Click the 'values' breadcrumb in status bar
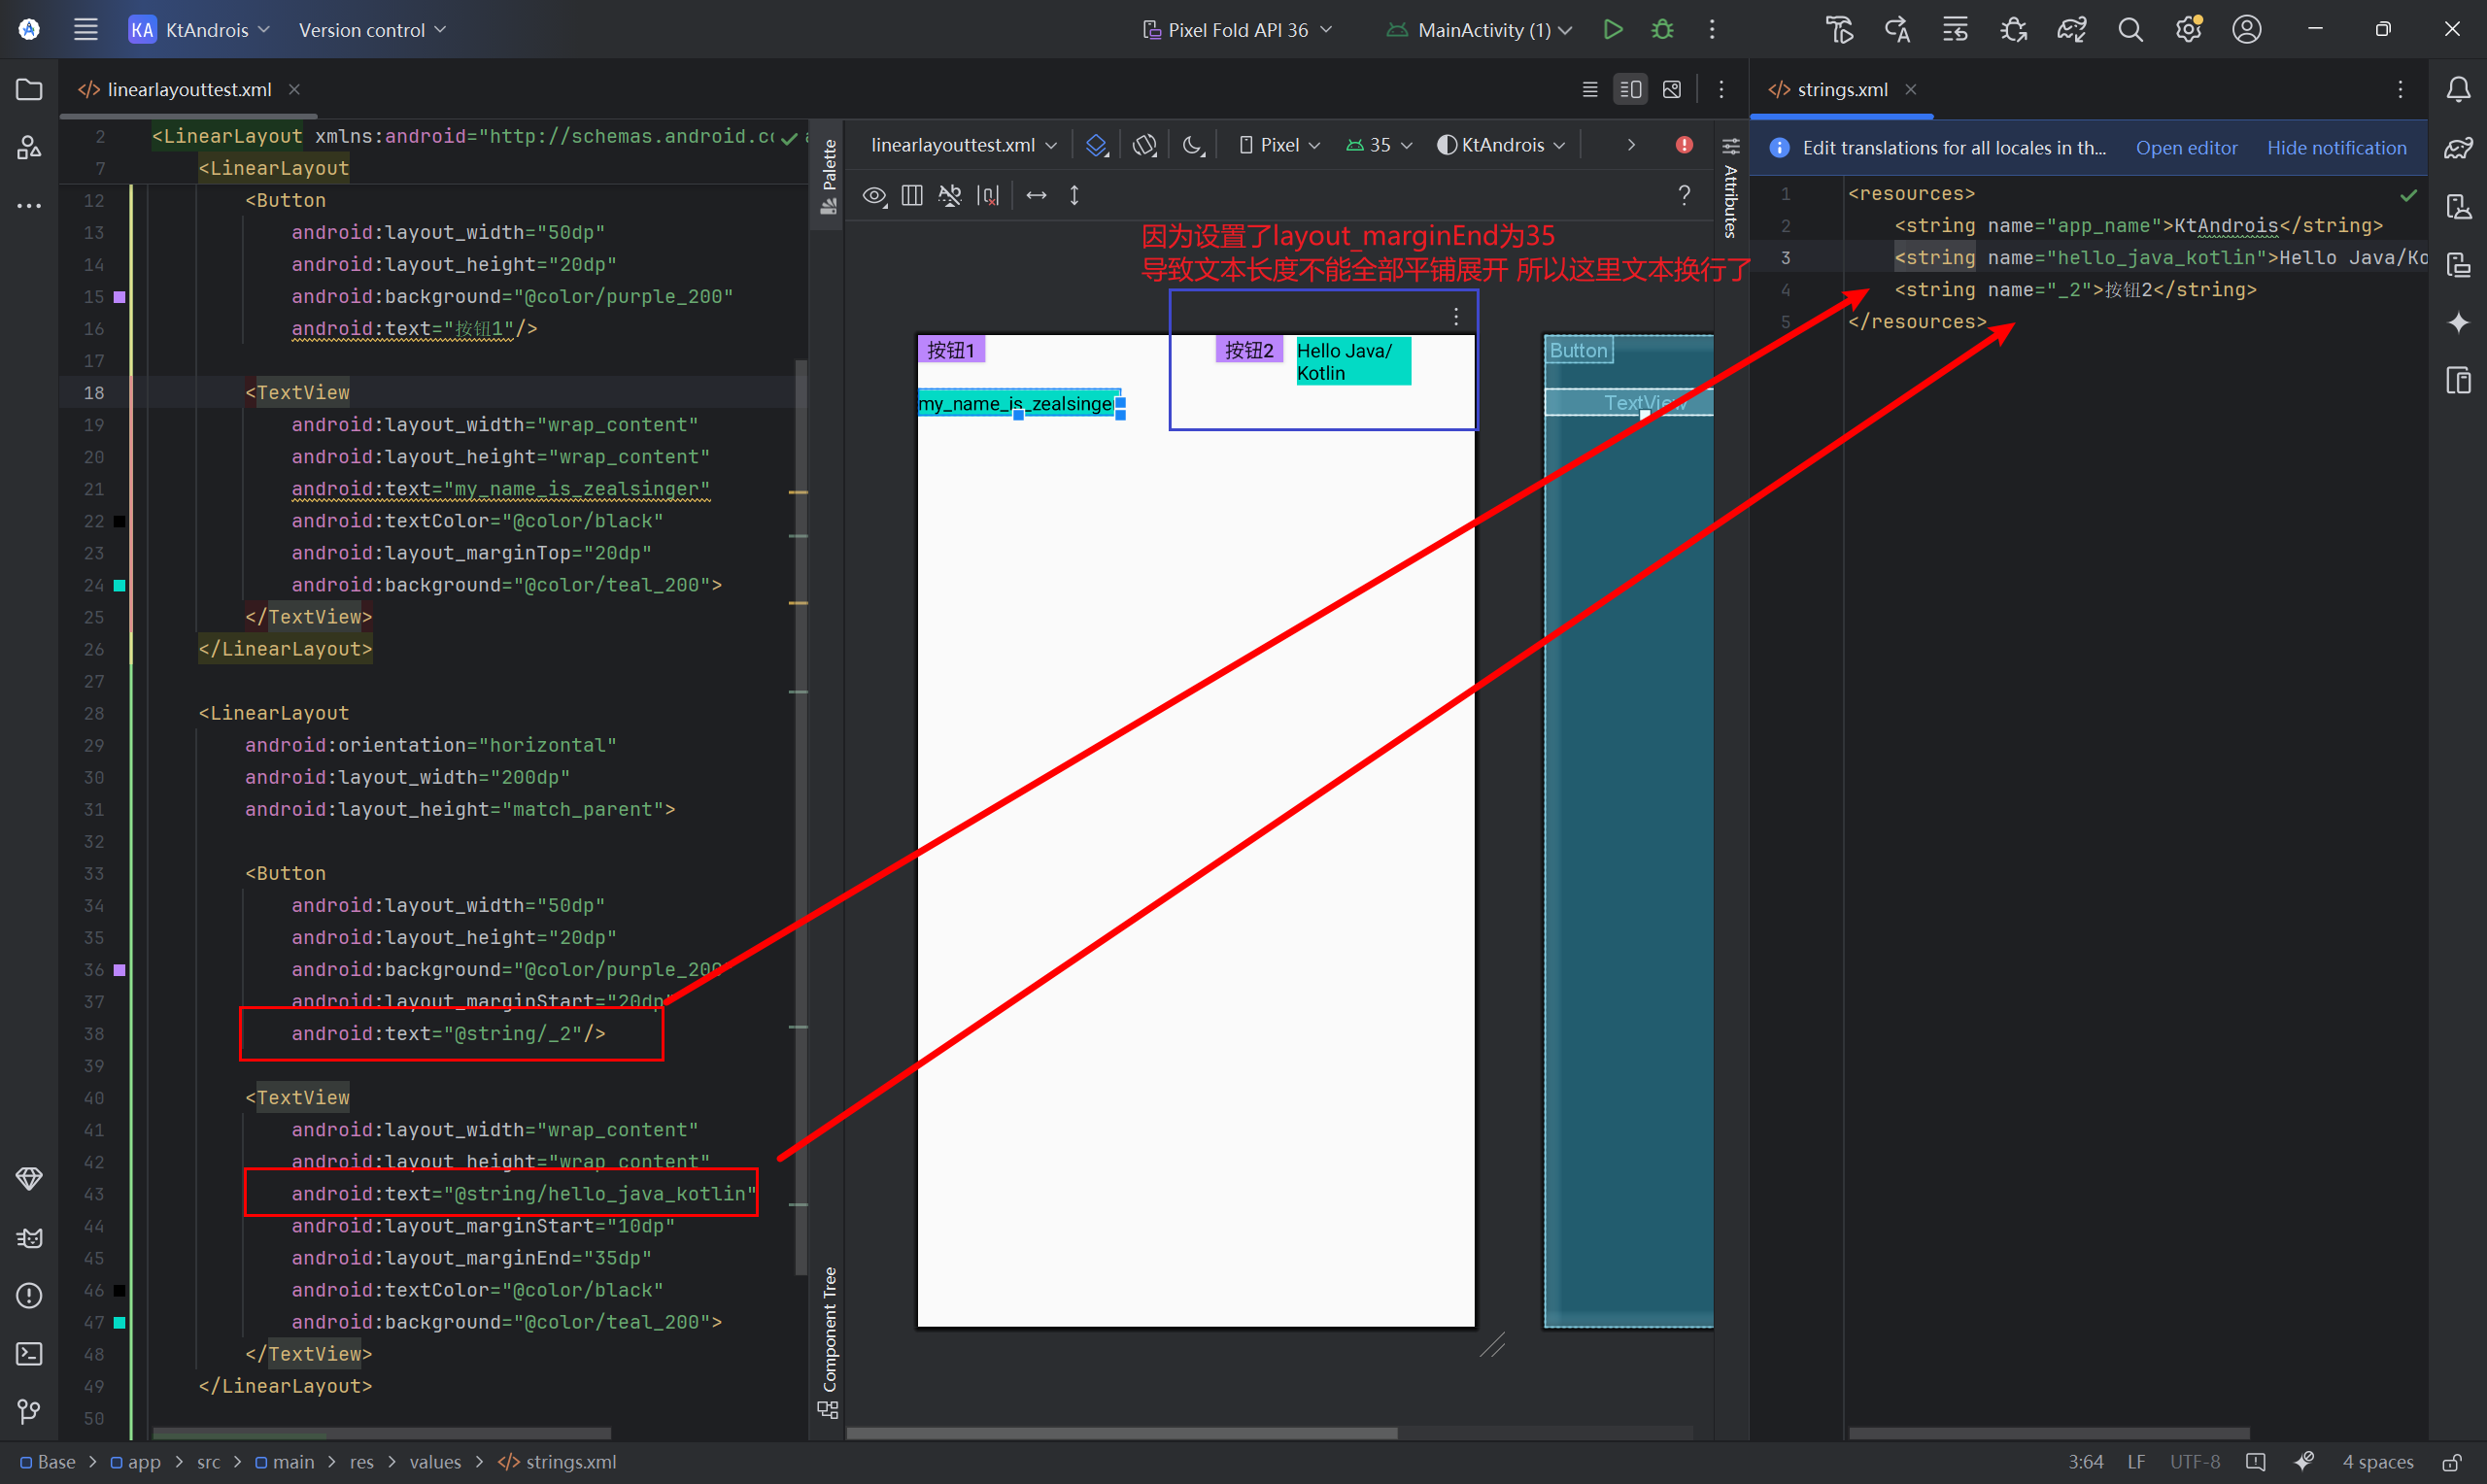The image size is (2487, 1484). point(435,1462)
